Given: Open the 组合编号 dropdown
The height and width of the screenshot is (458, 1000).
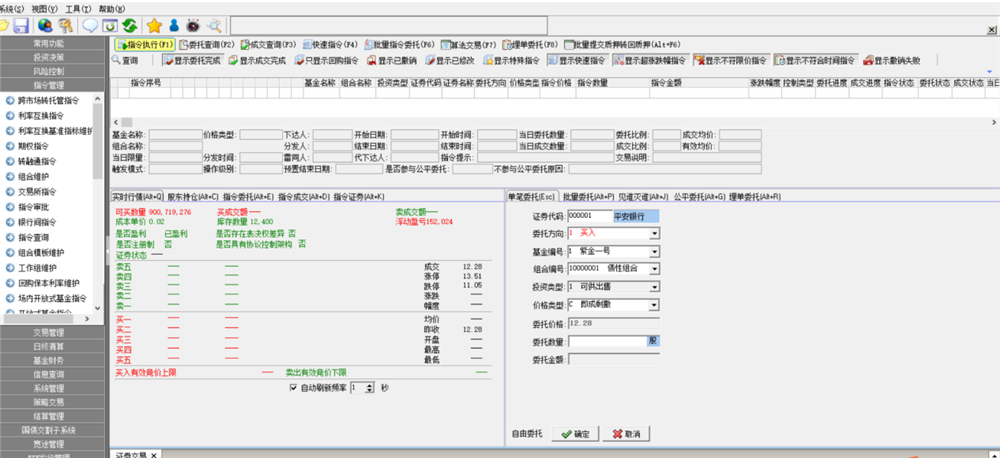Looking at the screenshot, I should [654, 269].
